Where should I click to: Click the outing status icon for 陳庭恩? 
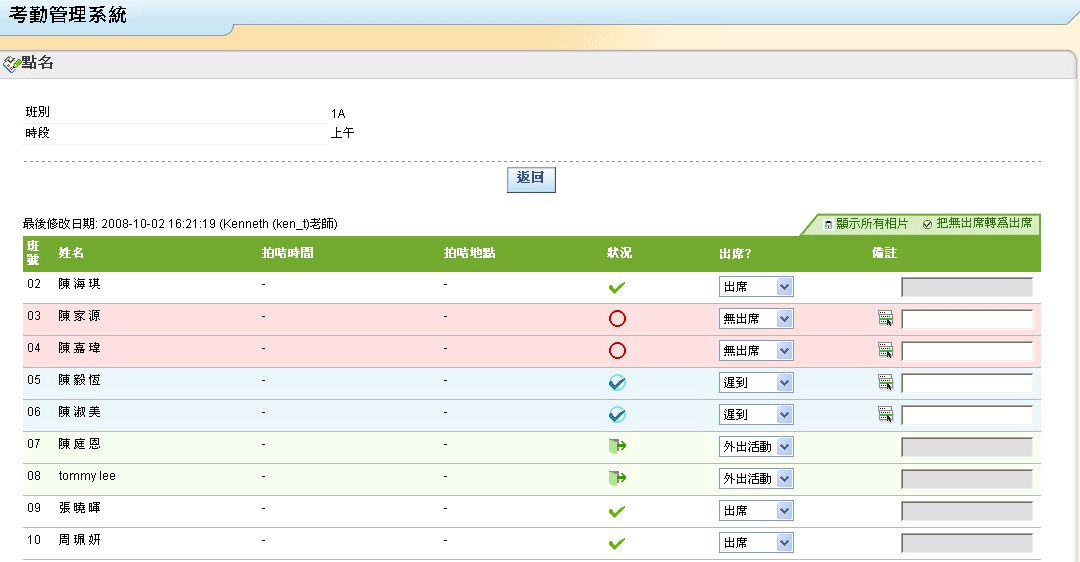tap(617, 447)
